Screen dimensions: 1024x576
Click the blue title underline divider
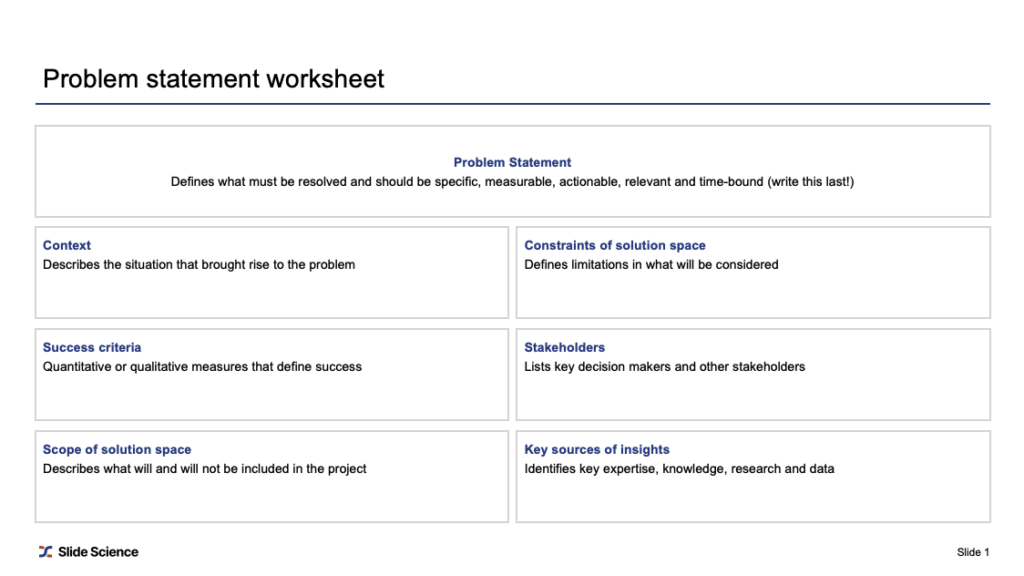(513, 103)
